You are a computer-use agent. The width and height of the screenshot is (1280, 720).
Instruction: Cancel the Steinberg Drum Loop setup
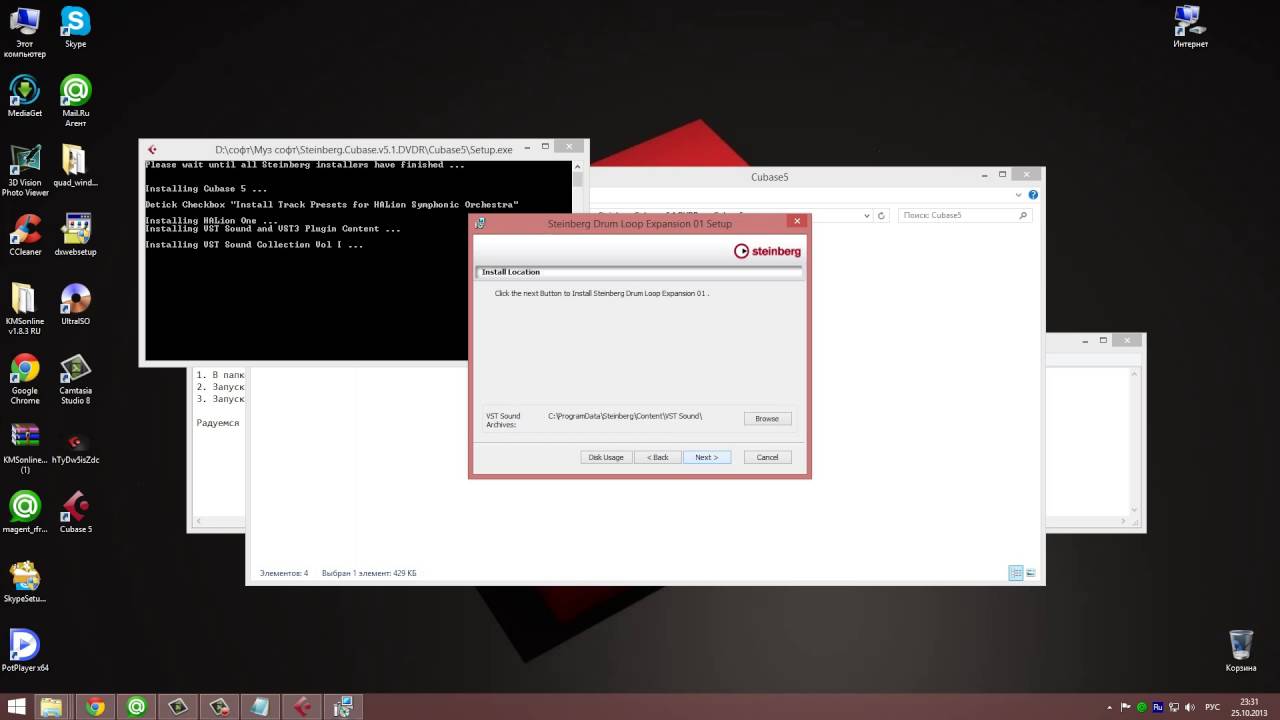coord(767,457)
